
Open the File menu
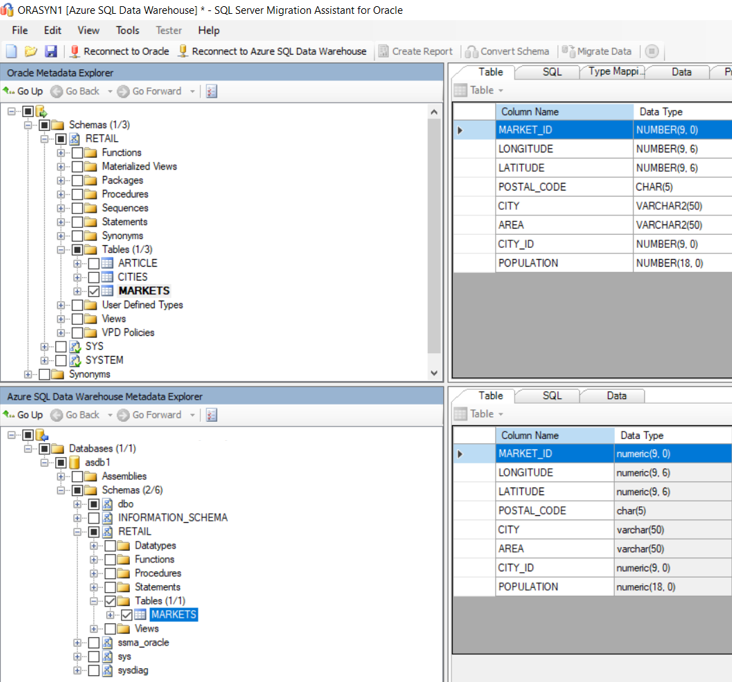coord(20,30)
